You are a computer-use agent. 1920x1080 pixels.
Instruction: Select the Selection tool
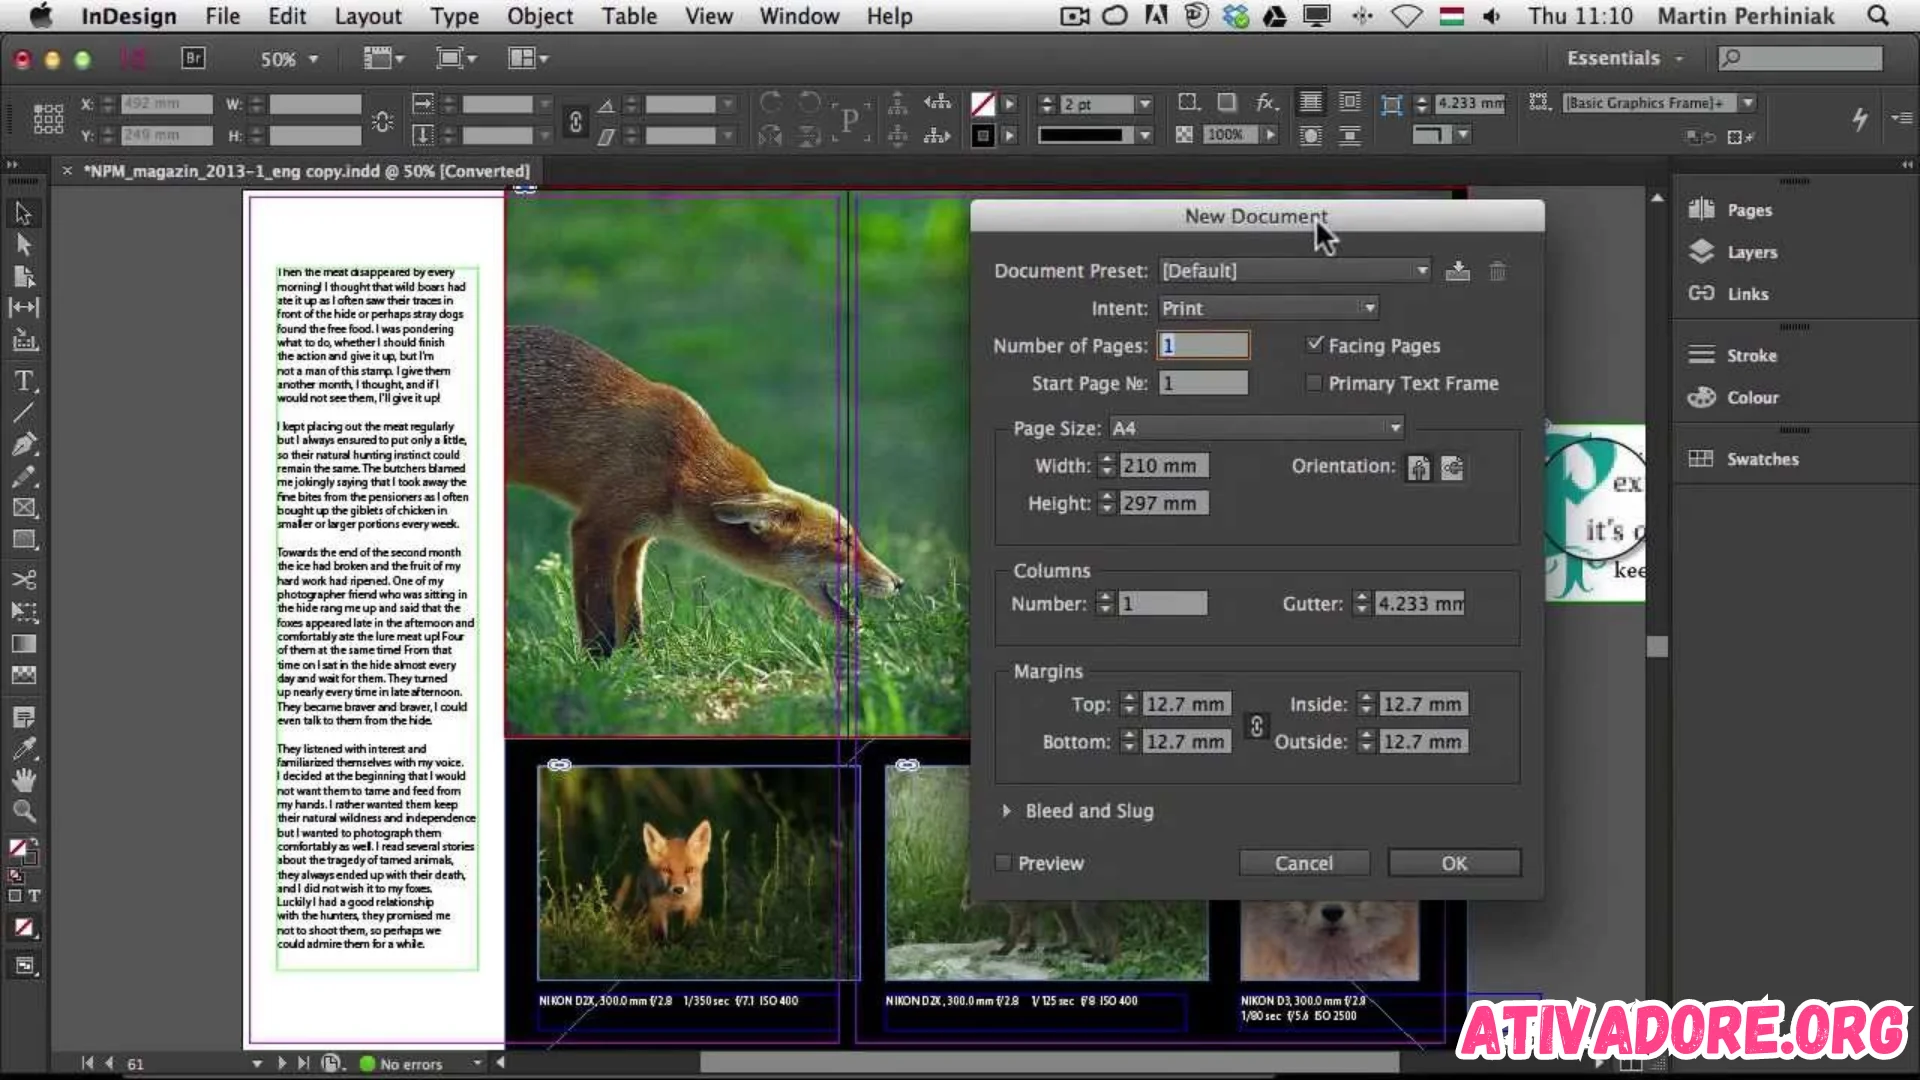pos(22,212)
